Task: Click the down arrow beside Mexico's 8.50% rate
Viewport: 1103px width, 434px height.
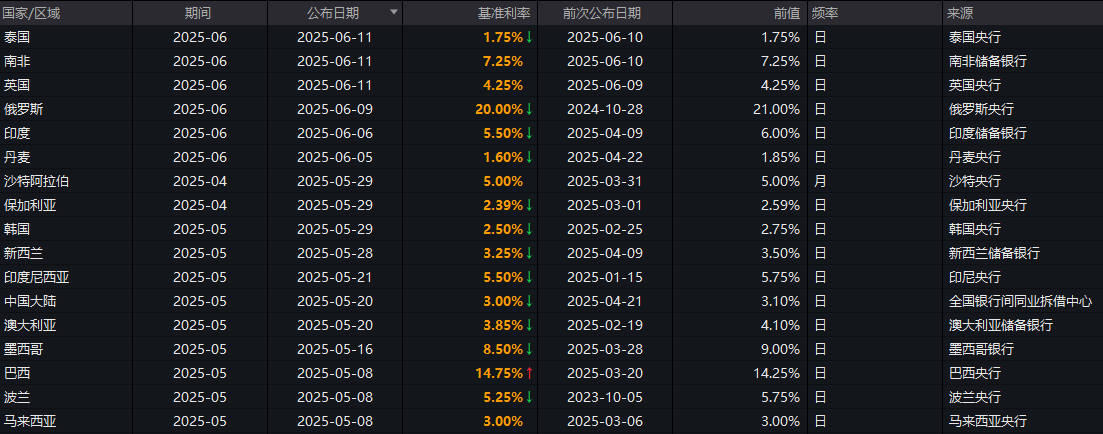Action: coord(529,349)
